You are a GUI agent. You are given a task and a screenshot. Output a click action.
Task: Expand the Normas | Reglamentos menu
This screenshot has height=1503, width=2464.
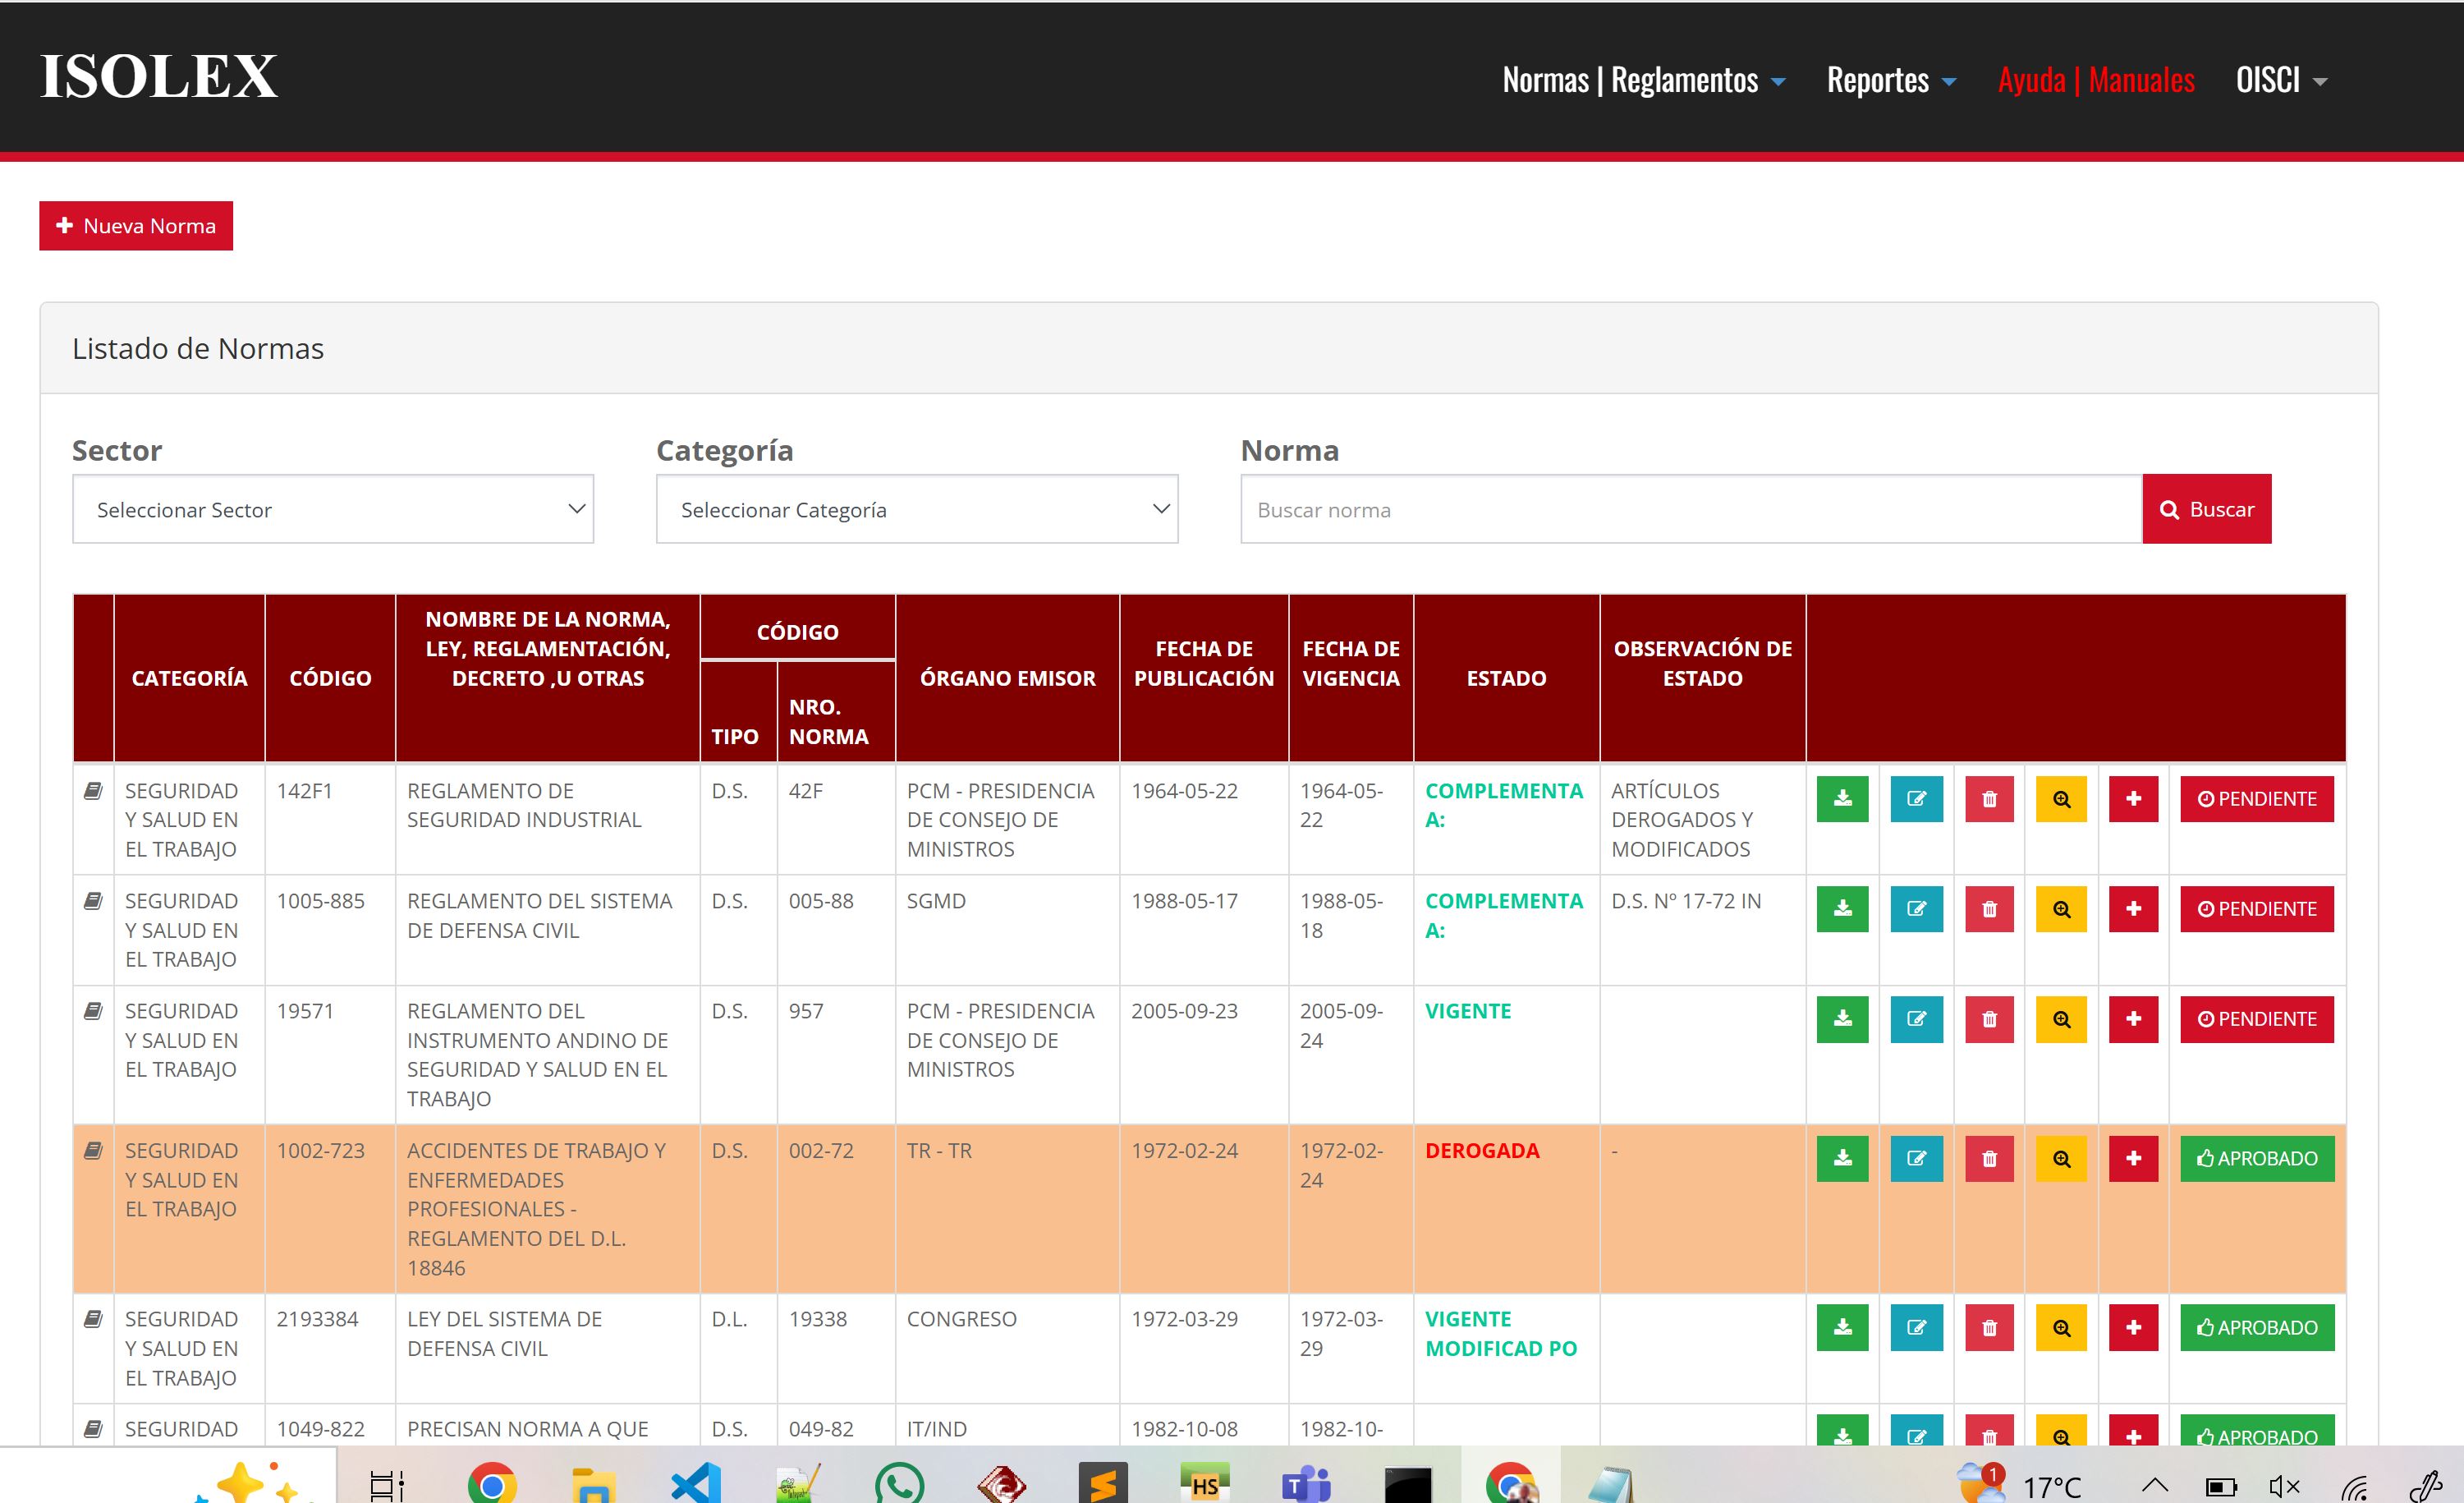(x=1643, y=80)
